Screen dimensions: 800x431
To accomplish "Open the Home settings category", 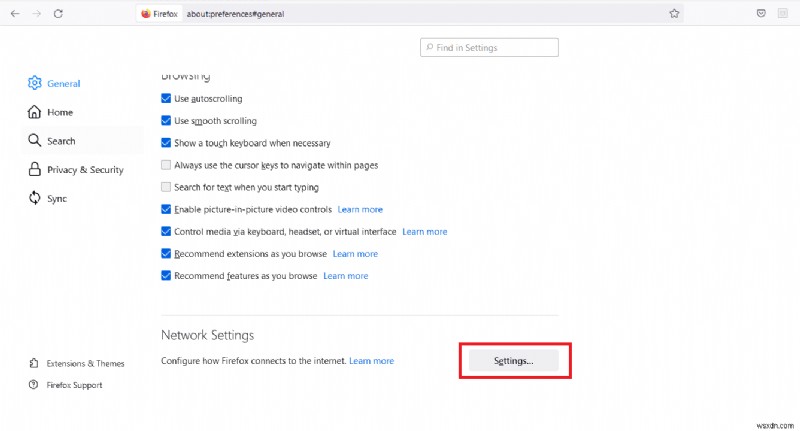I will click(x=59, y=112).
